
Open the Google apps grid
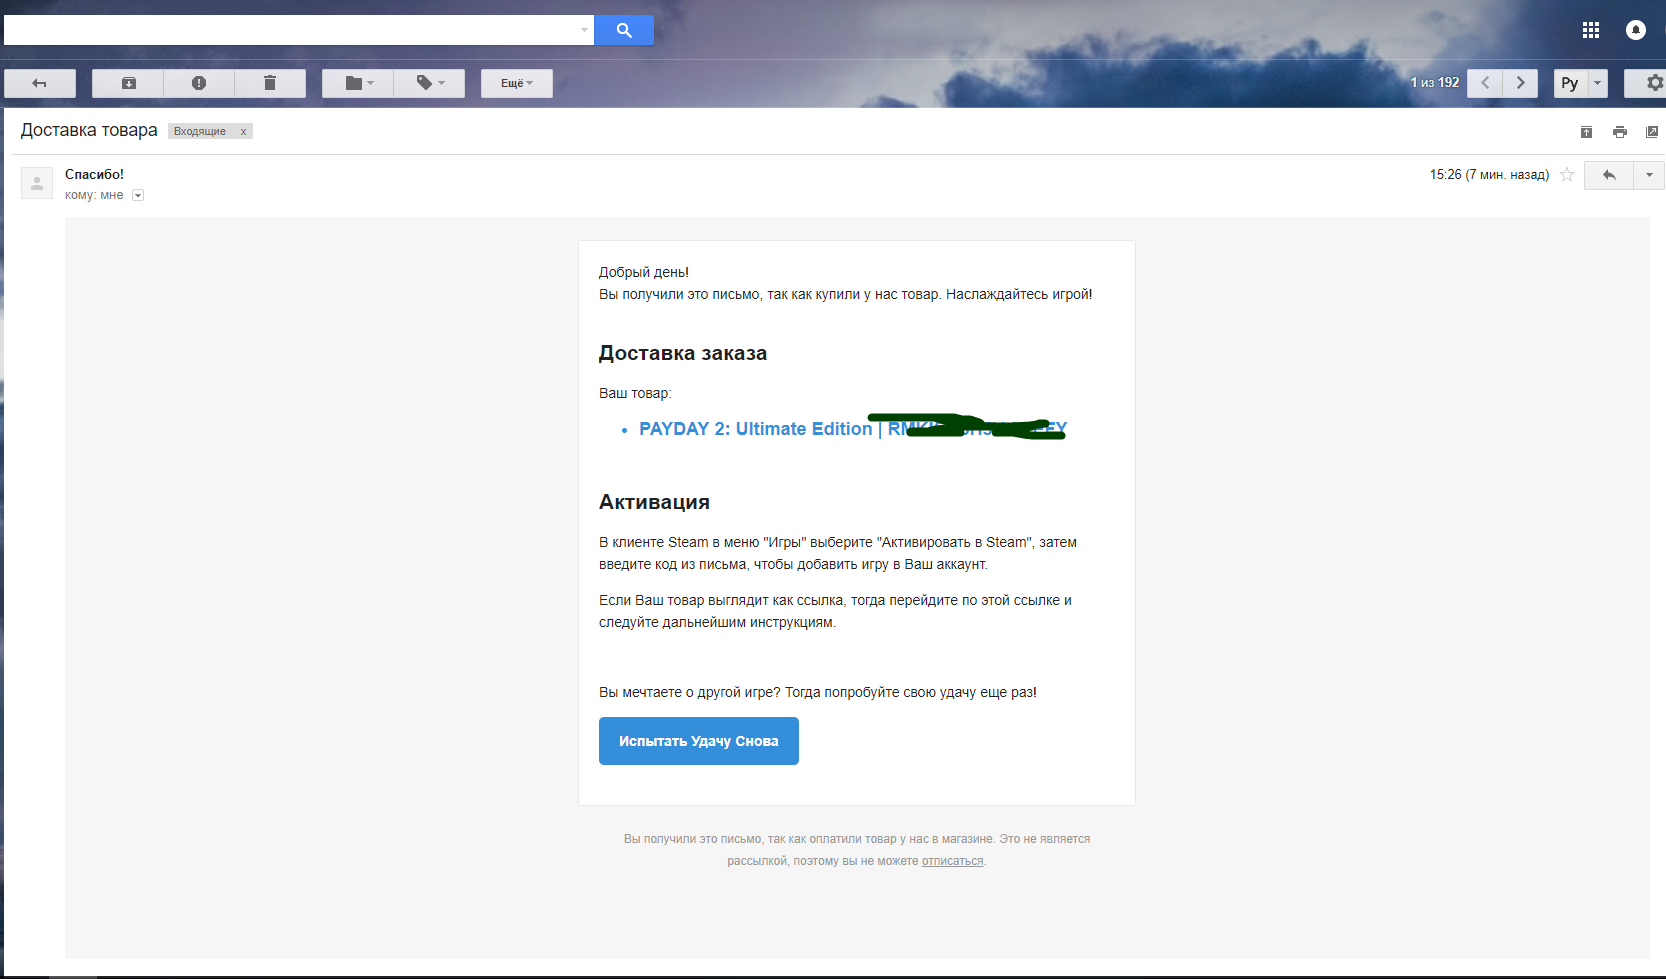pos(1590,30)
